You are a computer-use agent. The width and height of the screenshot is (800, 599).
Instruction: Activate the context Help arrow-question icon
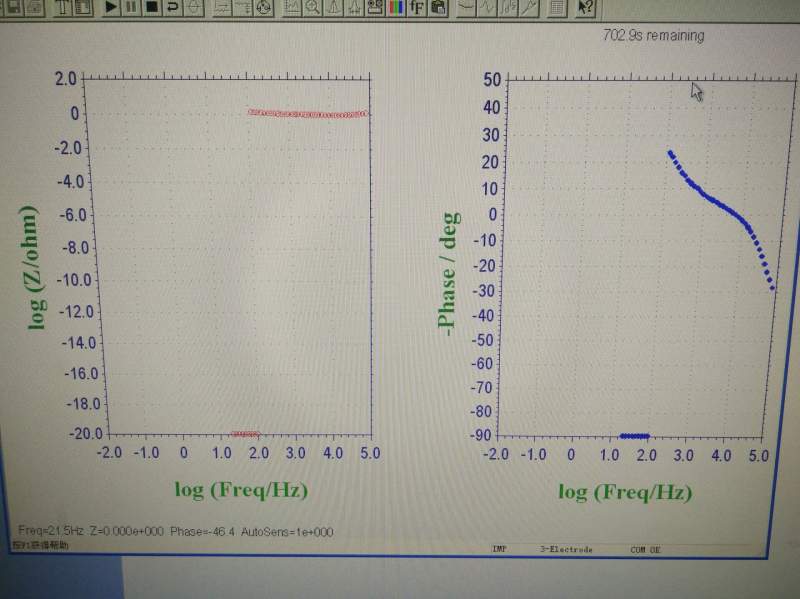585,8
